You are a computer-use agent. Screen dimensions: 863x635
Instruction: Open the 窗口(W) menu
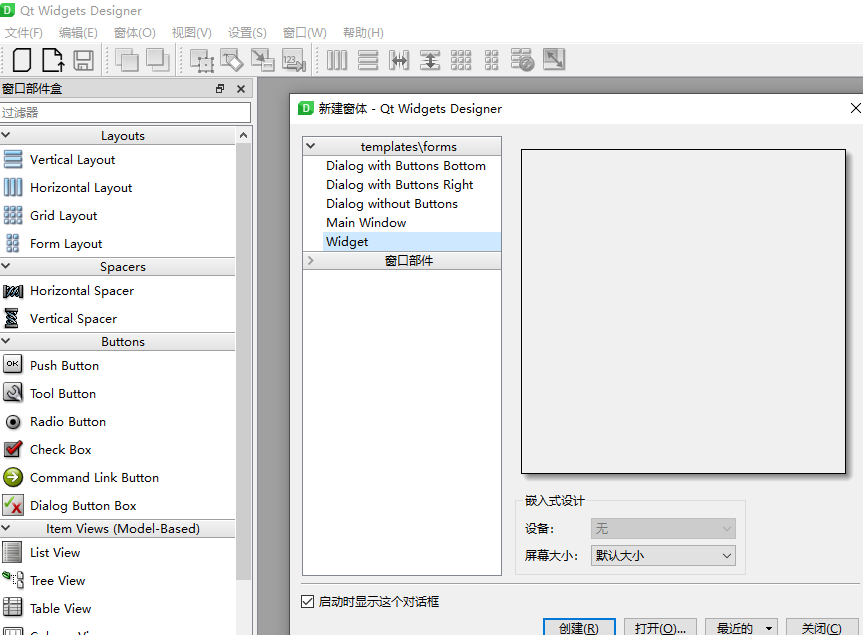[x=304, y=32]
